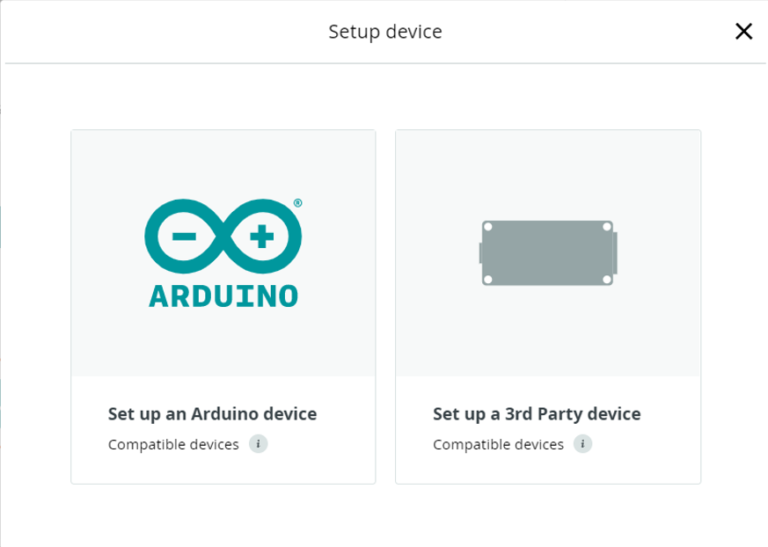
Task: Select the gray 3rd Party board illustration
Action: pyautogui.click(x=548, y=252)
